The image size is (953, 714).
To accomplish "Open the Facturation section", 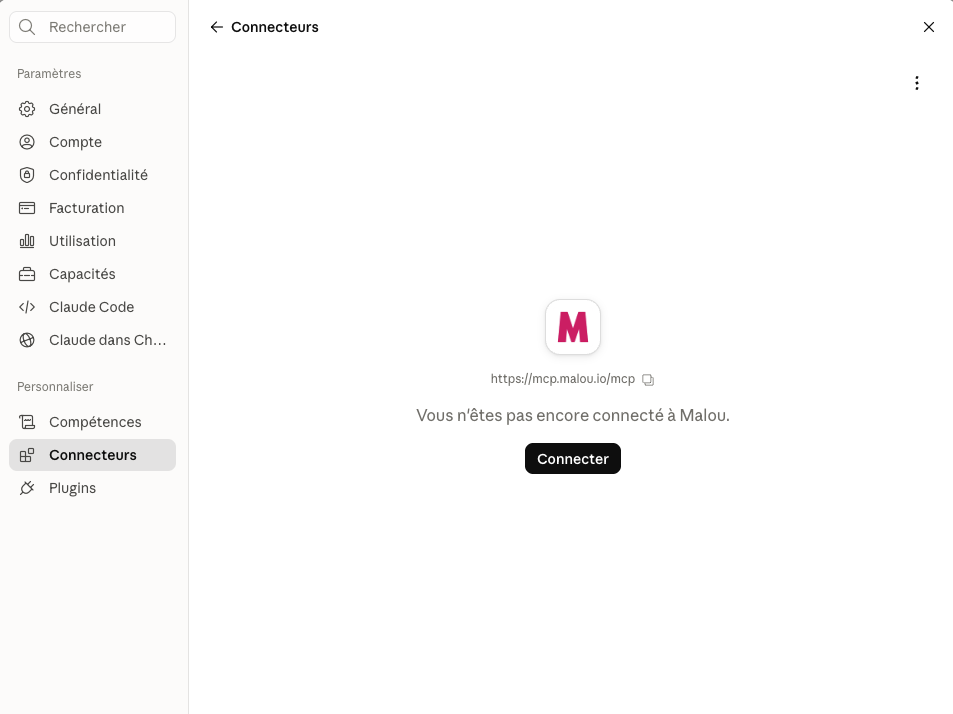I will pyautogui.click(x=92, y=208).
